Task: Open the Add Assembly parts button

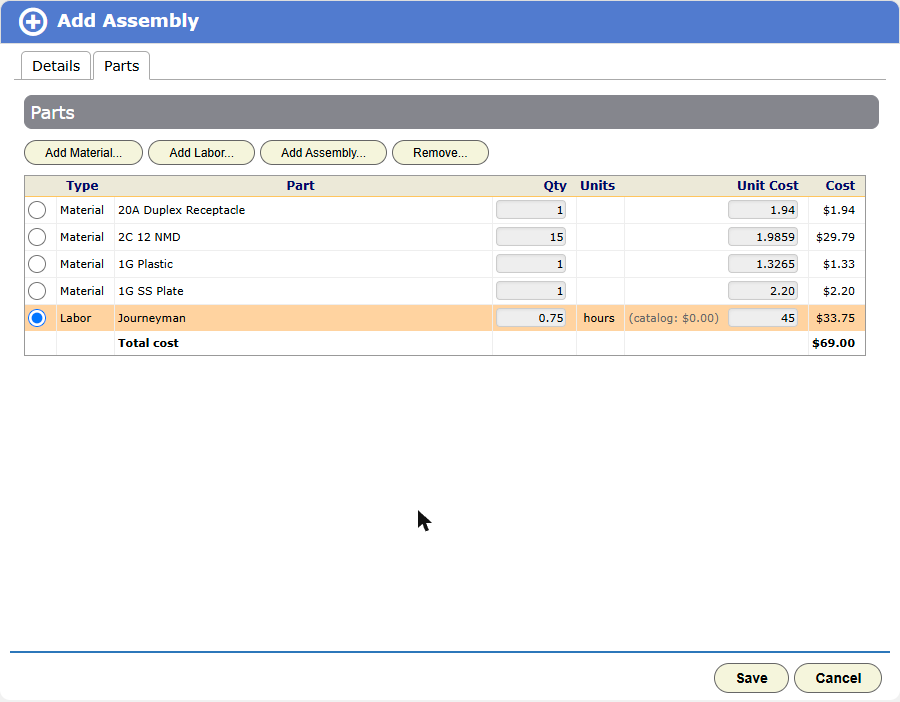Action: tap(323, 153)
